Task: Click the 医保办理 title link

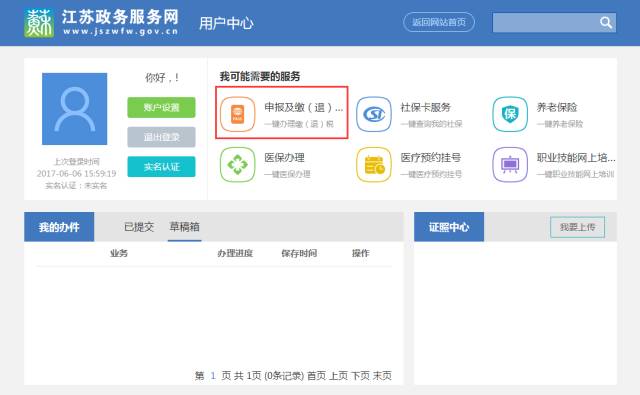Action: click(284, 158)
